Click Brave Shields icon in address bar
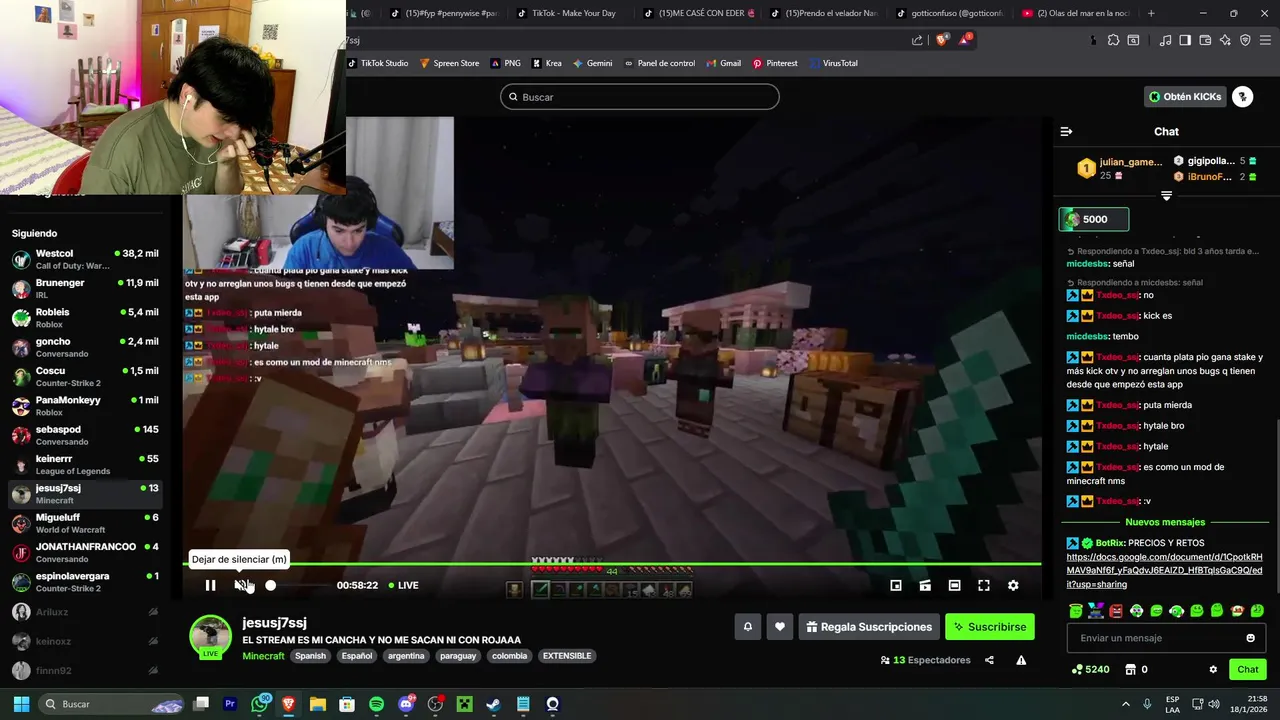 [x=942, y=40]
